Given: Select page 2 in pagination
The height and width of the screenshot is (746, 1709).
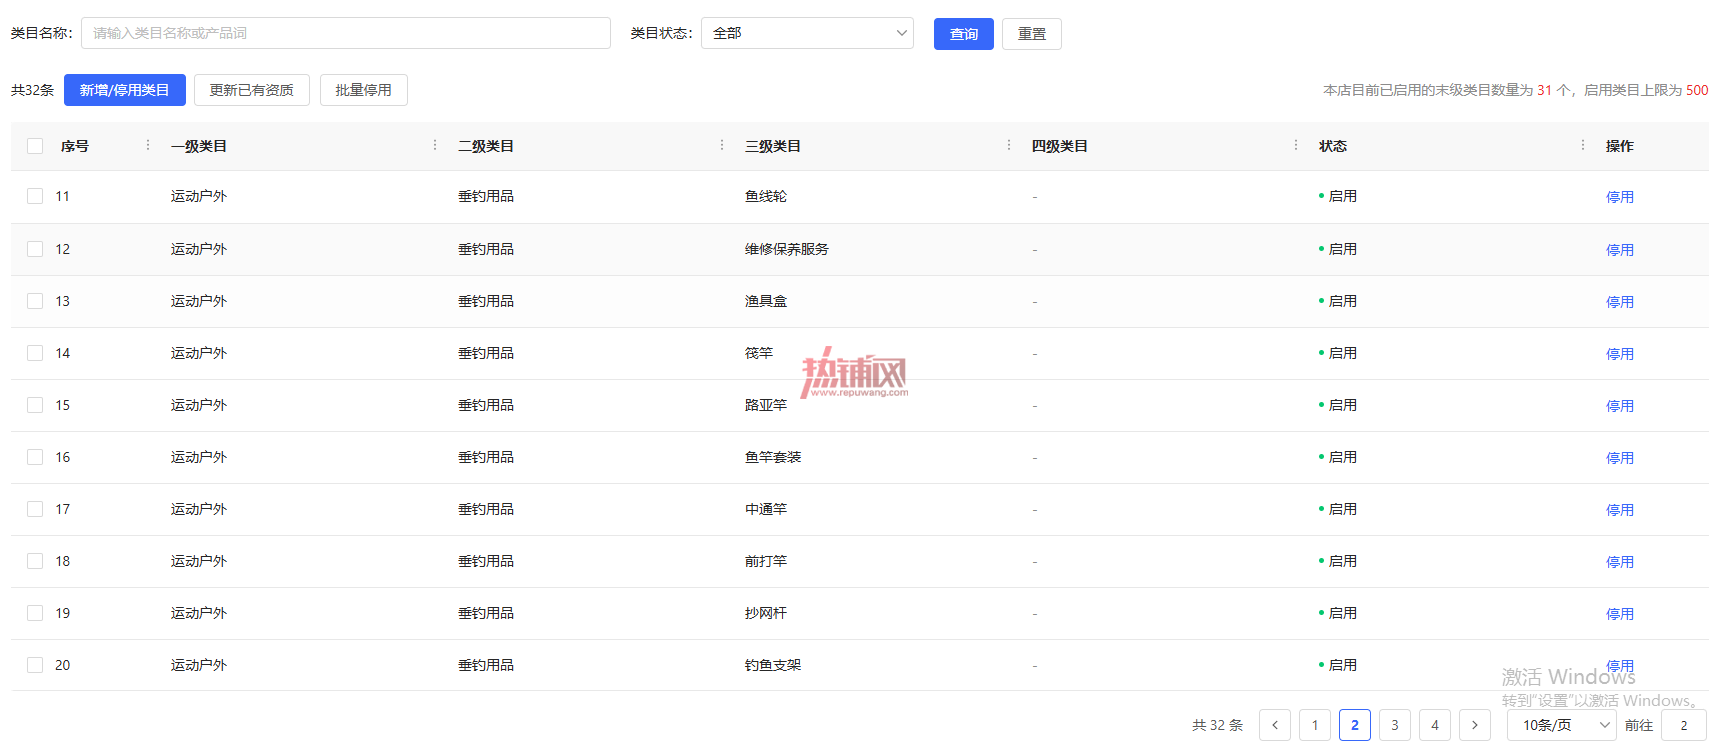Looking at the screenshot, I should click(x=1355, y=725).
